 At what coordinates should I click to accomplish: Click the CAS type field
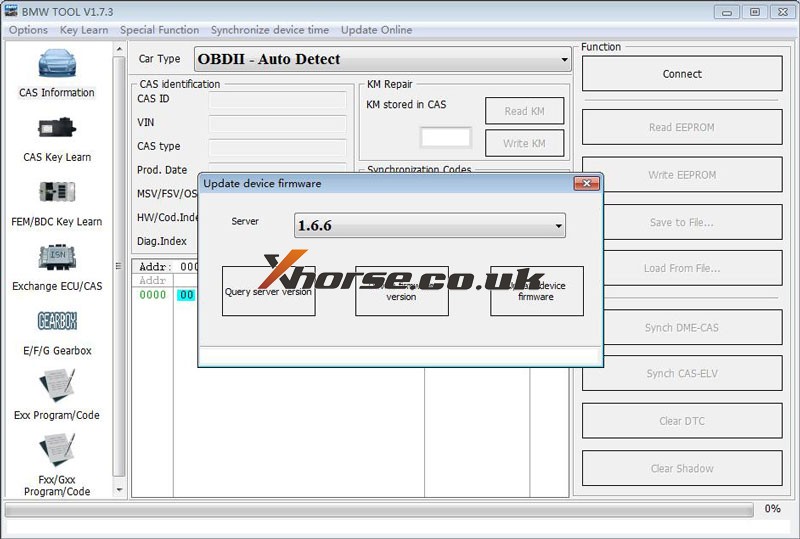tap(278, 147)
